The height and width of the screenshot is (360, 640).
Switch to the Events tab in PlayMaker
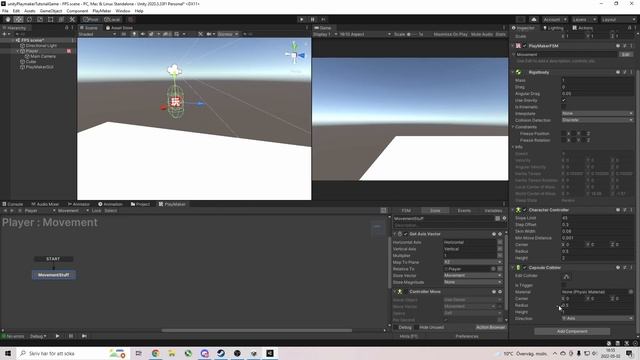click(x=464, y=211)
